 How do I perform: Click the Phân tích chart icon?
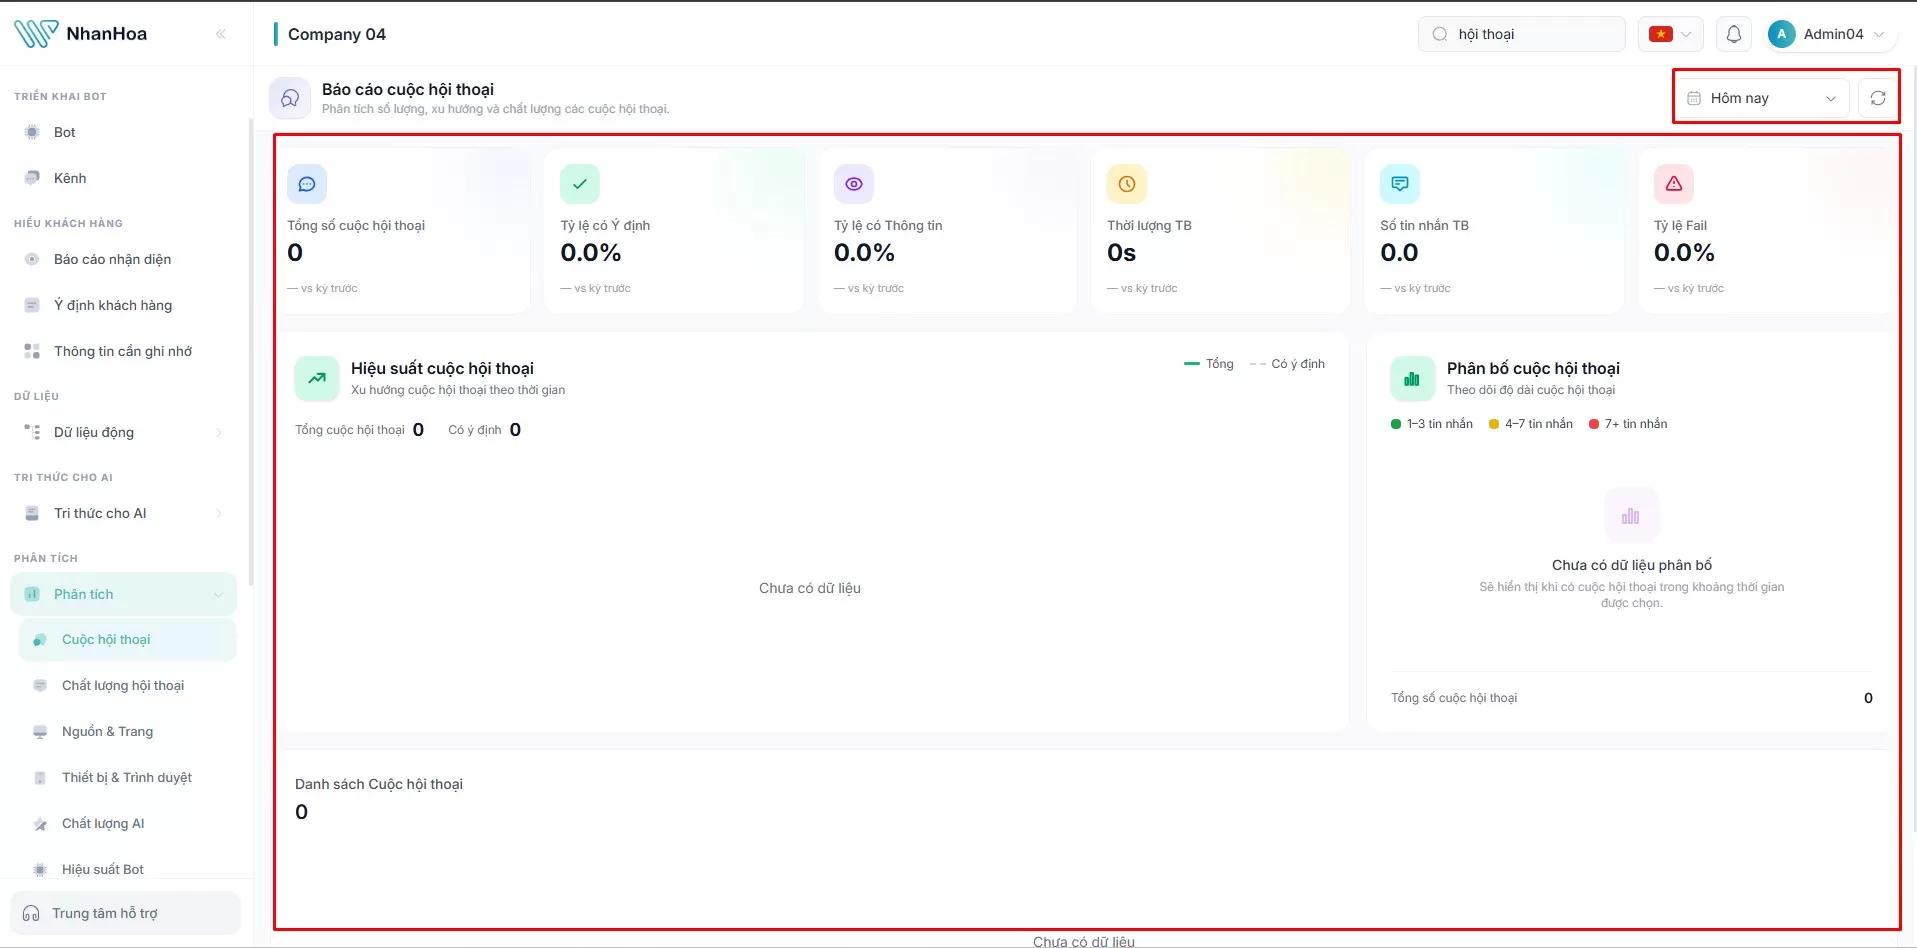pyautogui.click(x=32, y=594)
